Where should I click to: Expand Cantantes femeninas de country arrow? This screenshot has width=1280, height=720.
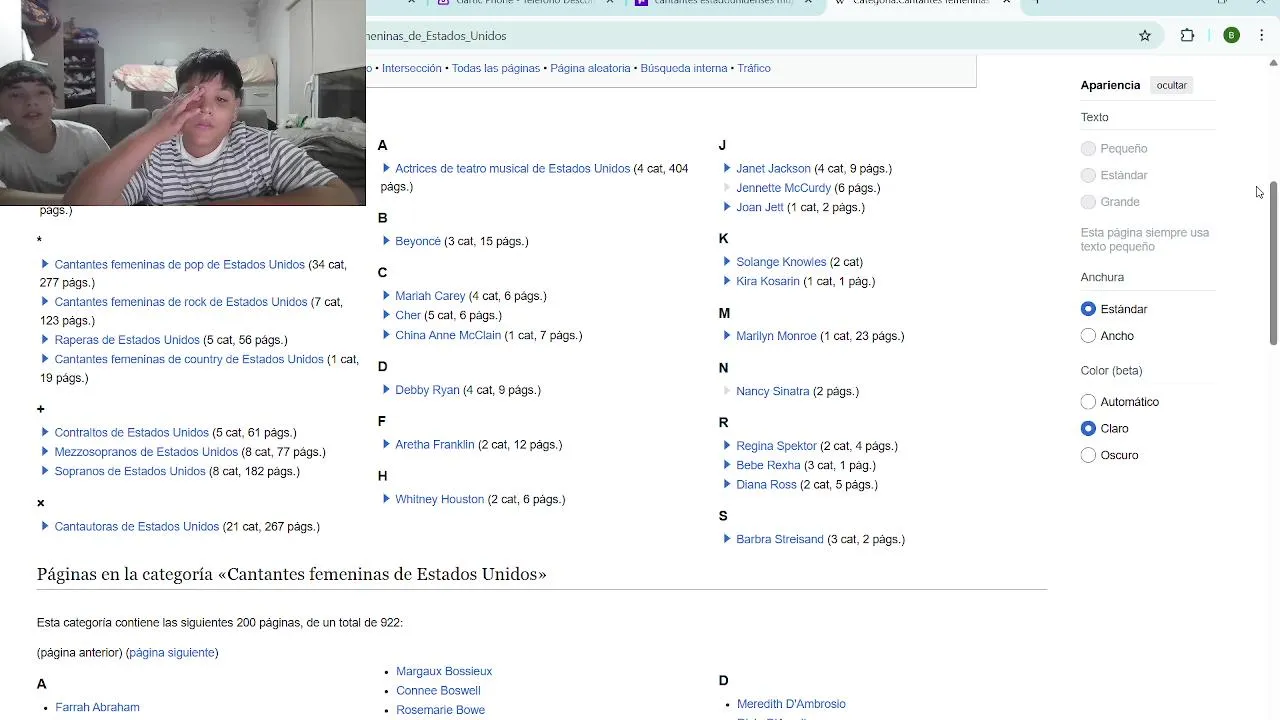click(x=45, y=359)
